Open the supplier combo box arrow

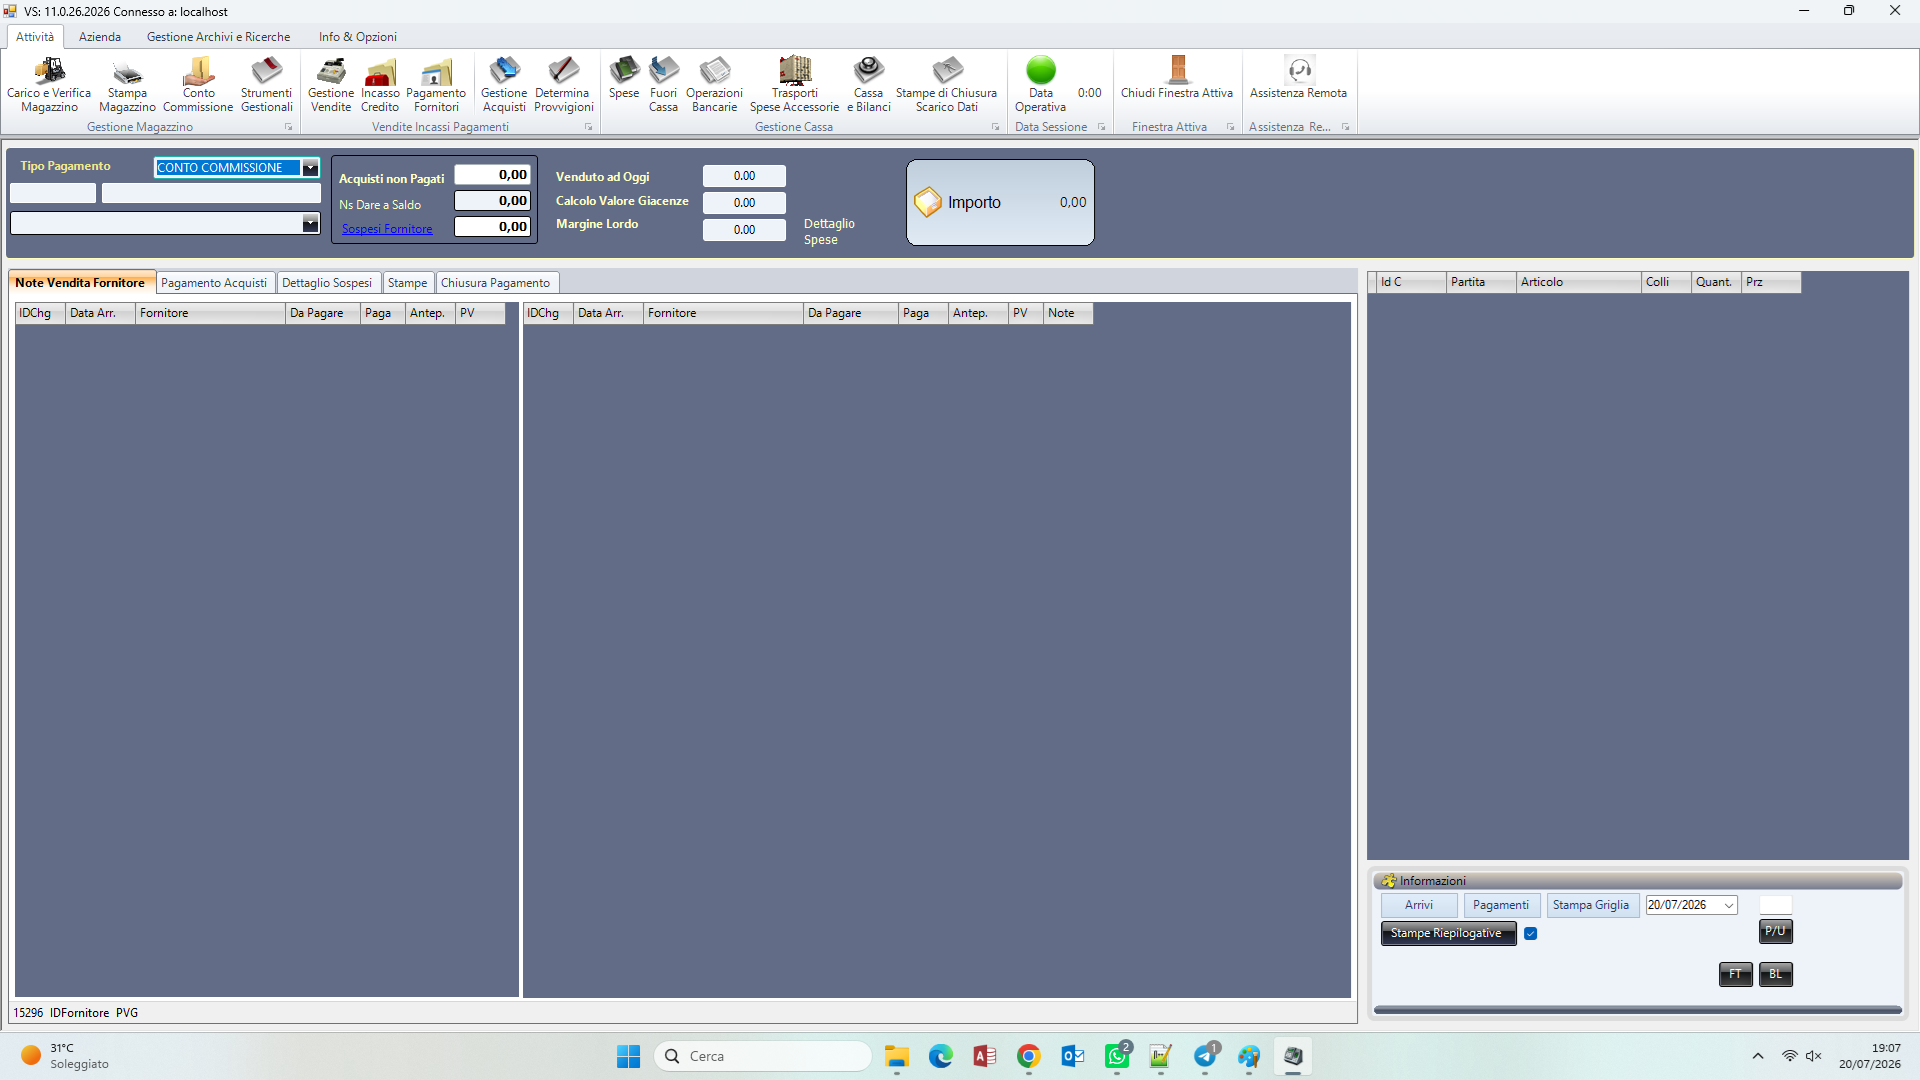tap(310, 223)
